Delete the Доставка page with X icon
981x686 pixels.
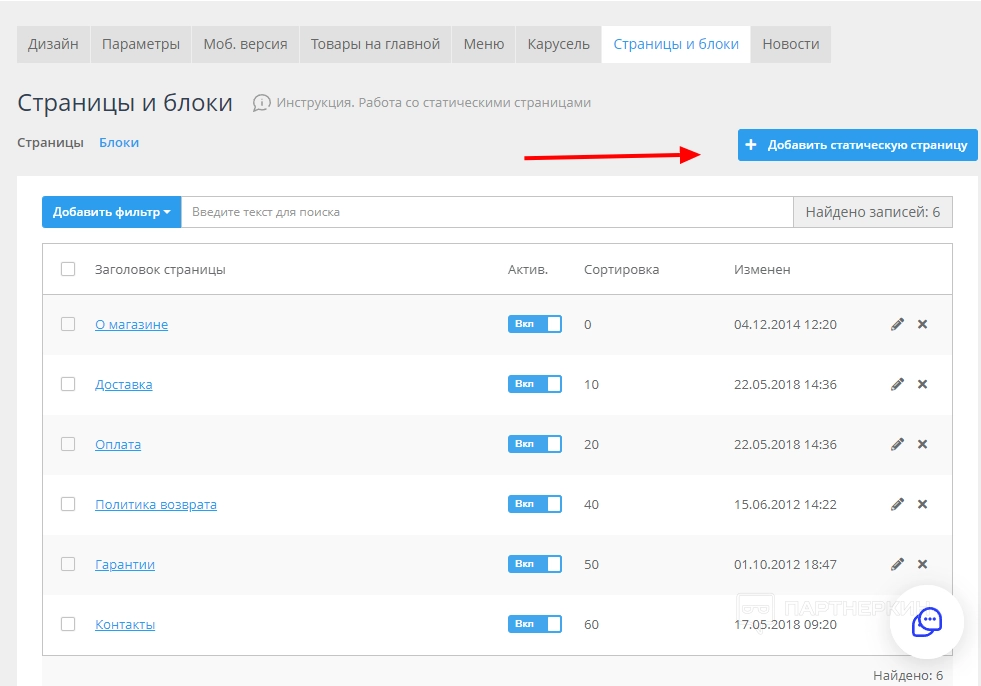922,384
